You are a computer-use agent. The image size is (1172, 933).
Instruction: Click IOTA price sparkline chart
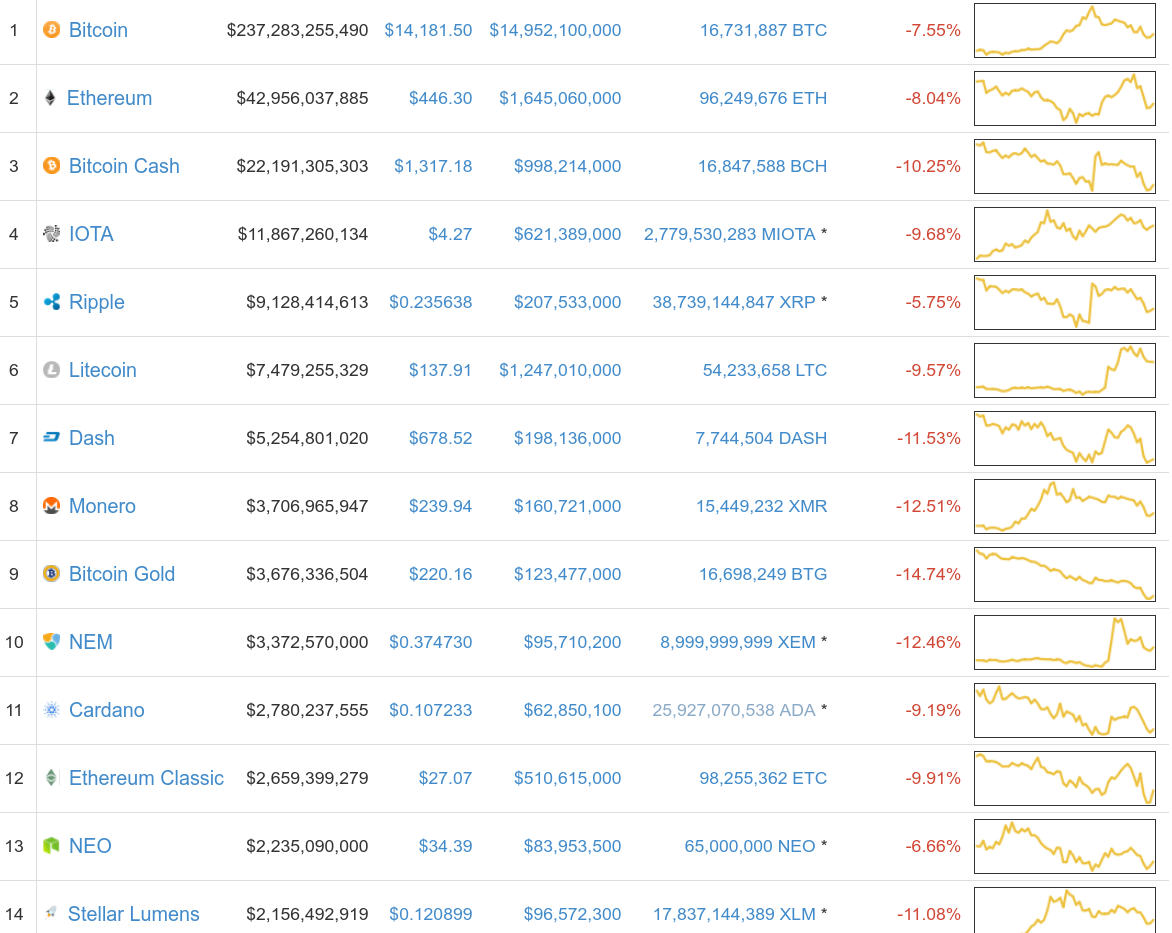click(x=1065, y=235)
